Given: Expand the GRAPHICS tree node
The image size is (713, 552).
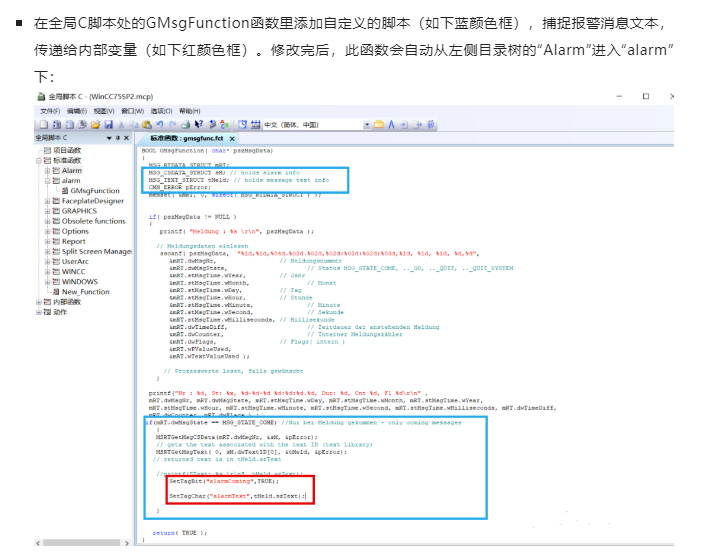Looking at the screenshot, I should click(x=48, y=211).
